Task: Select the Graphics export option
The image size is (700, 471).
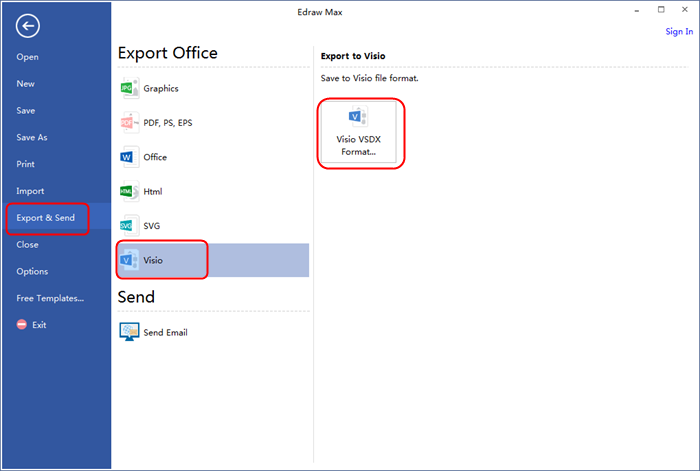Action: [161, 88]
